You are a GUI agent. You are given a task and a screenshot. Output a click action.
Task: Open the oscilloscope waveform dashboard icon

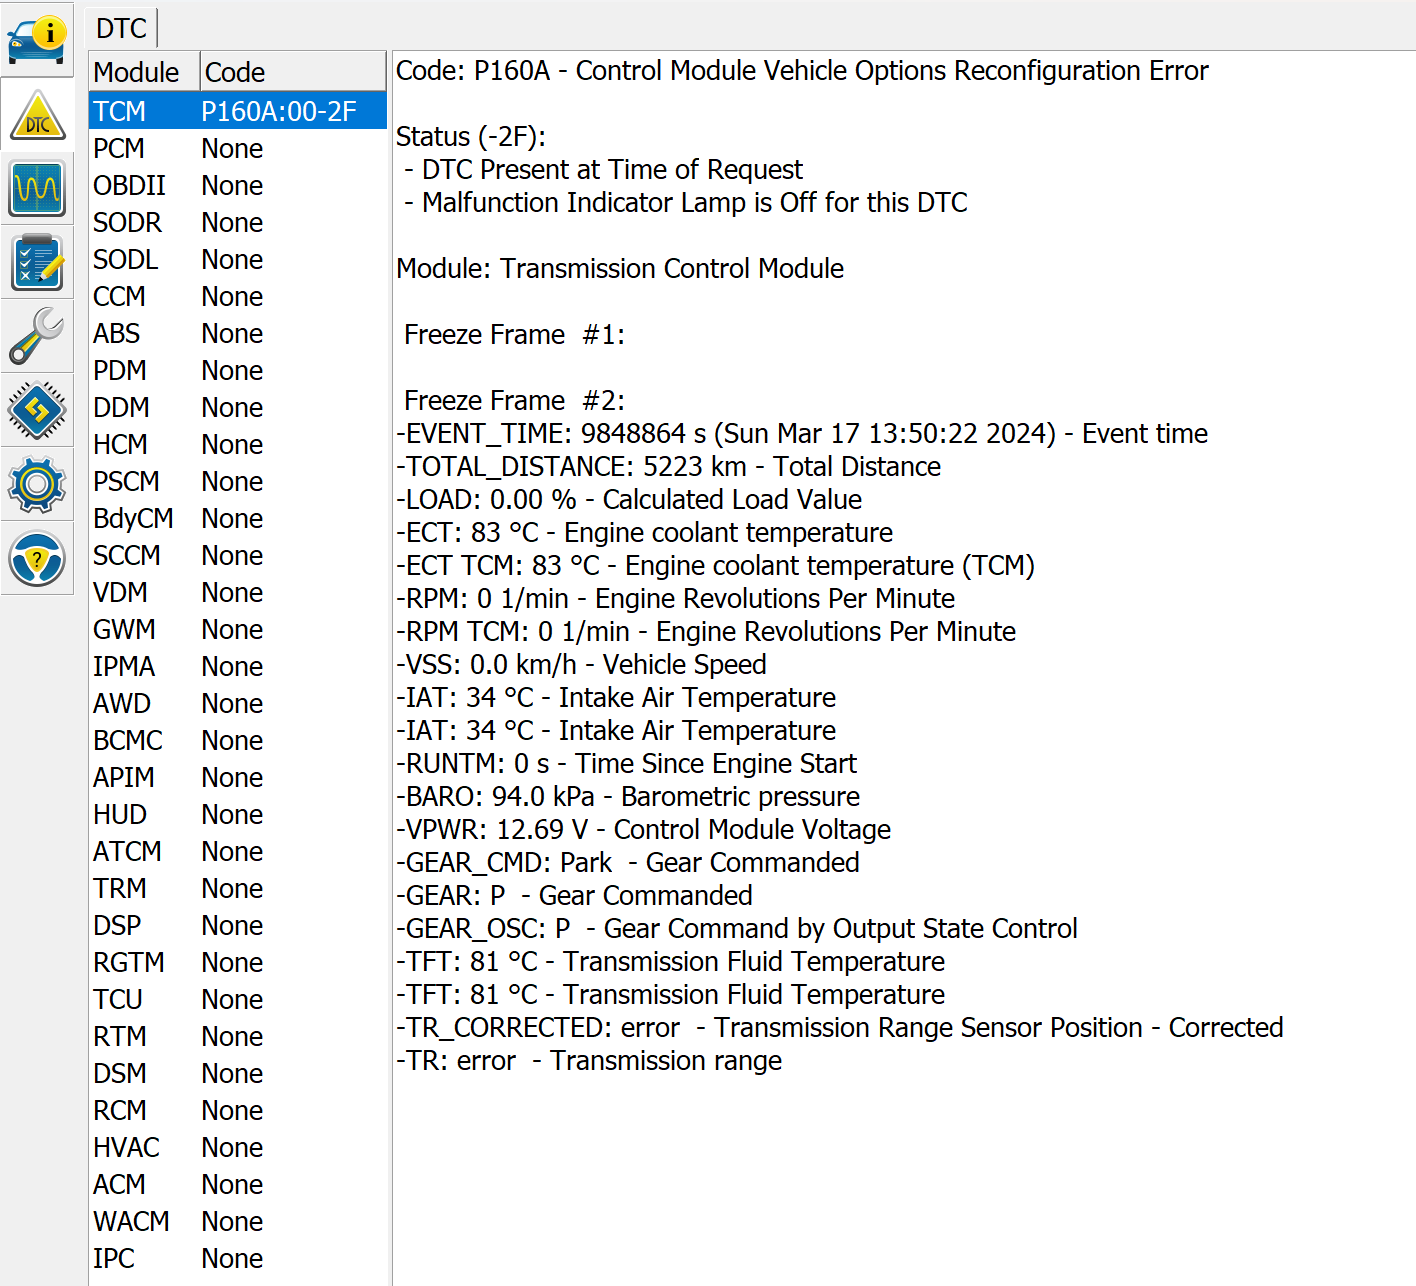coord(37,188)
